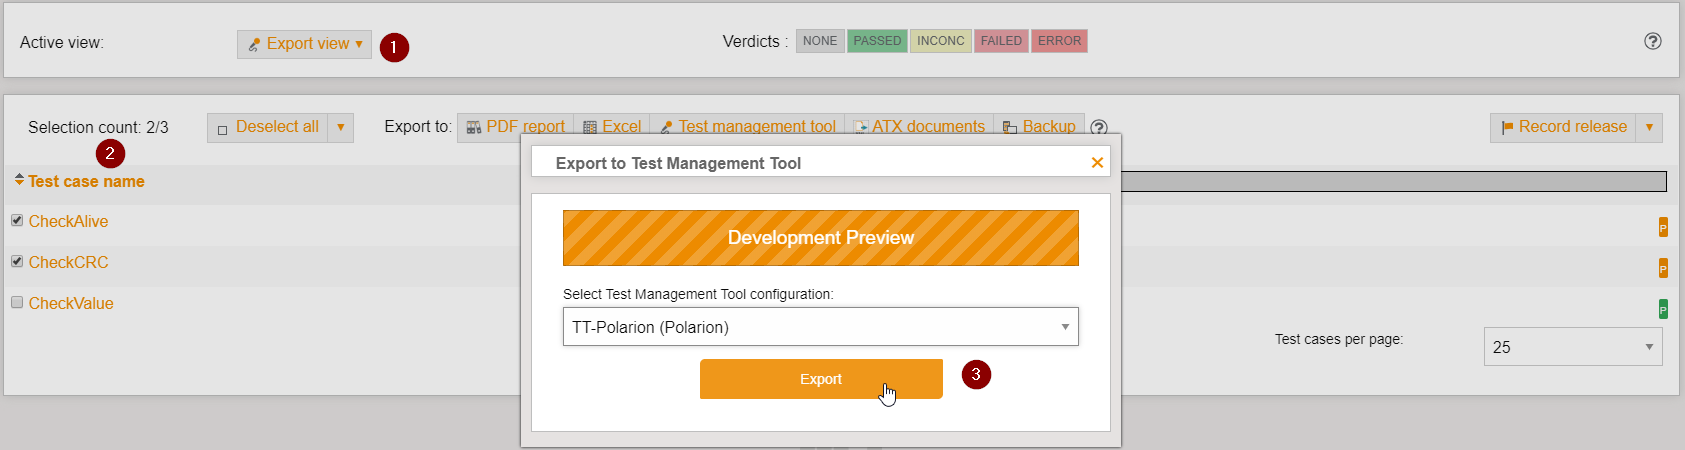Check the CheckValue test case checkbox
The image size is (1685, 450).
pos(17,302)
